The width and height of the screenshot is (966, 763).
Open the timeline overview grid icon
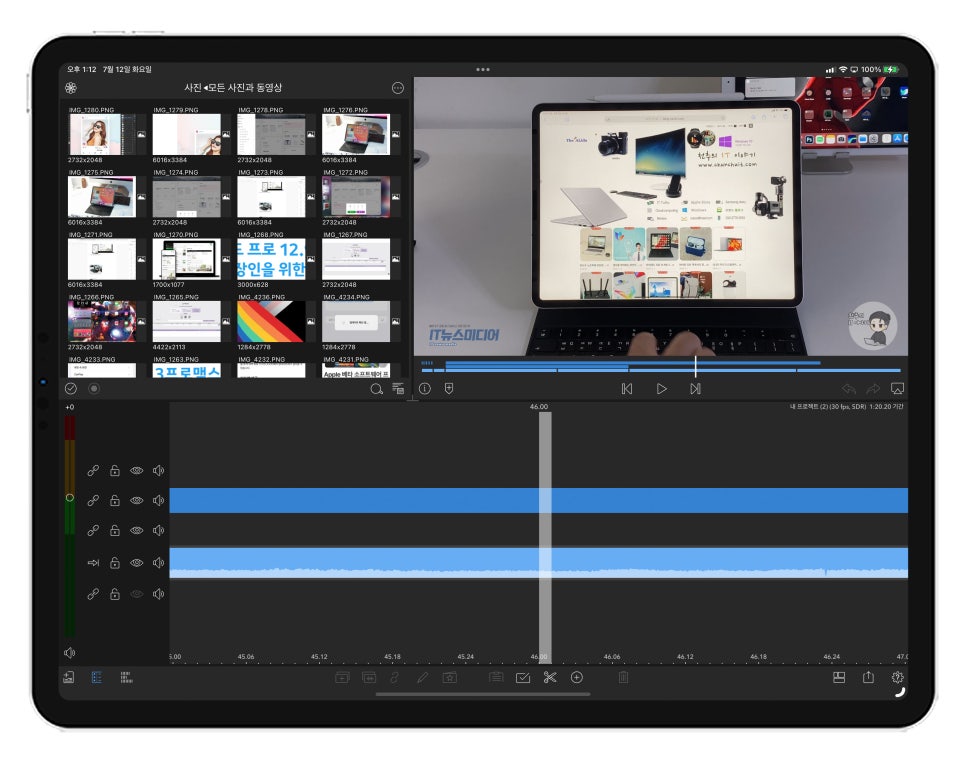pyautogui.click(x=126, y=677)
